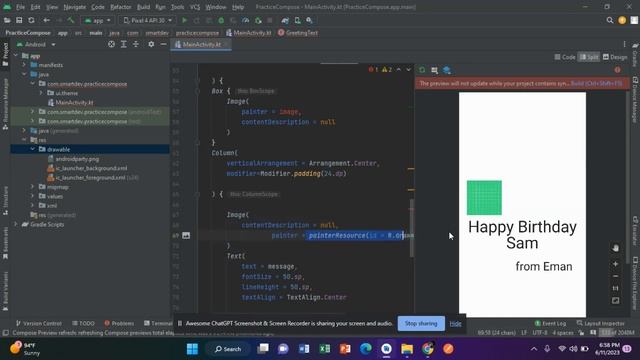
Task: Open the File menu
Action: [20, 7]
